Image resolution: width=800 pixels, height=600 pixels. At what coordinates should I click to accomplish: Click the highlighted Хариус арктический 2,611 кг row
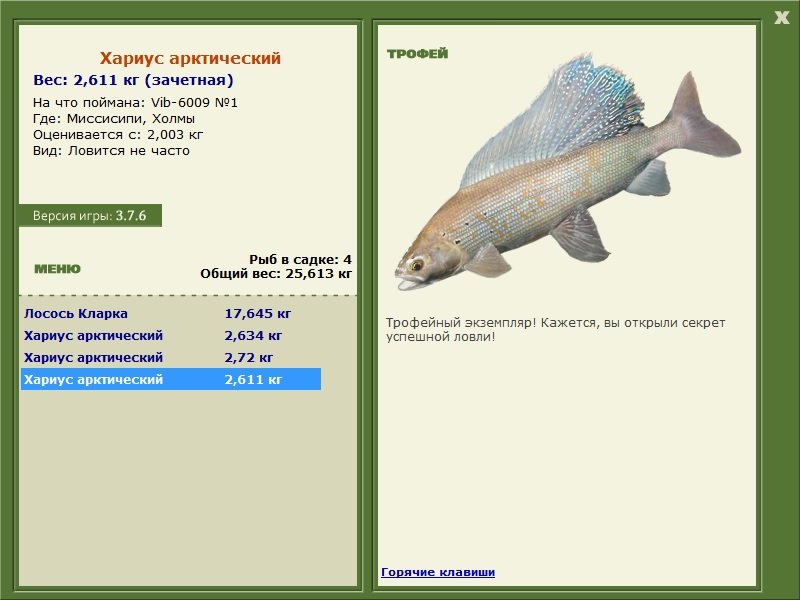(171, 379)
